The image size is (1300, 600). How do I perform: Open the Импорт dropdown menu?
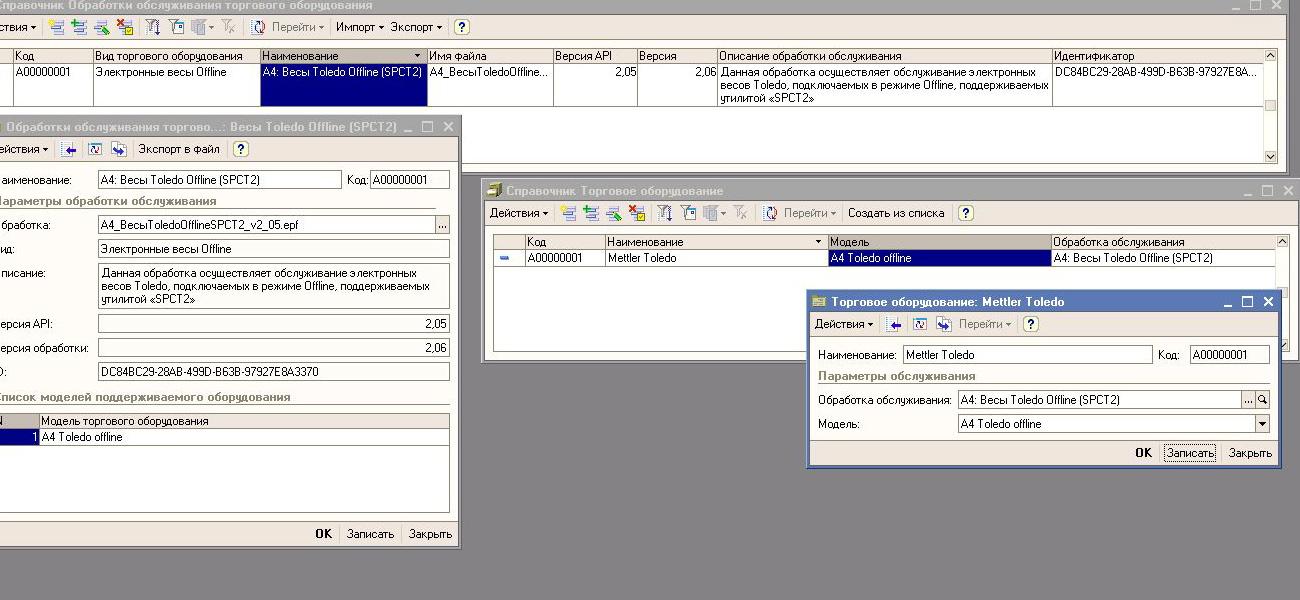tap(360, 27)
